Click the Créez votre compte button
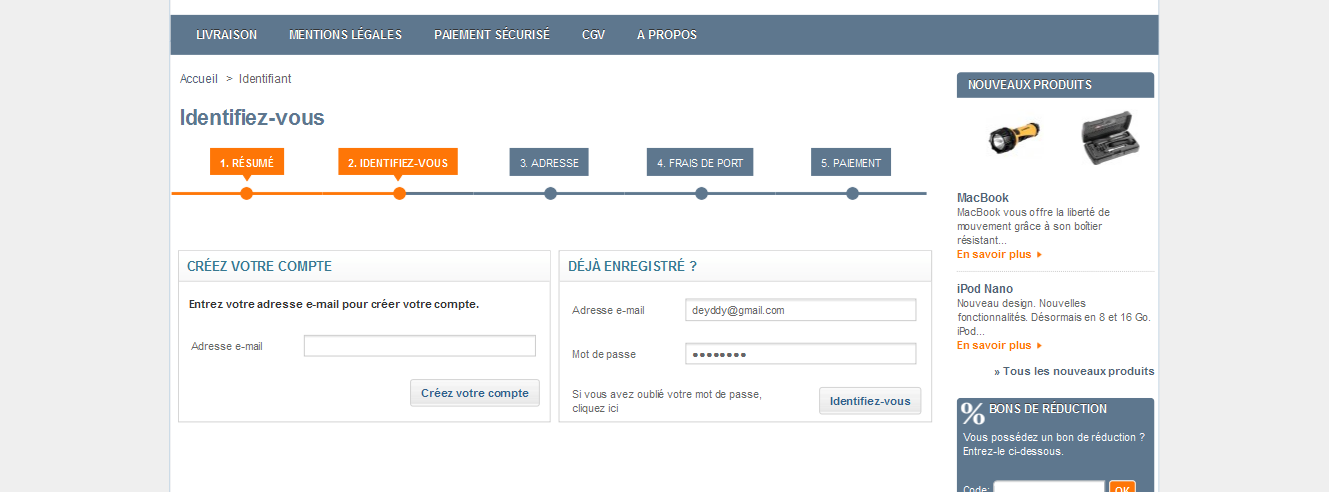The image size is (1329, 492). pos(475,393)
